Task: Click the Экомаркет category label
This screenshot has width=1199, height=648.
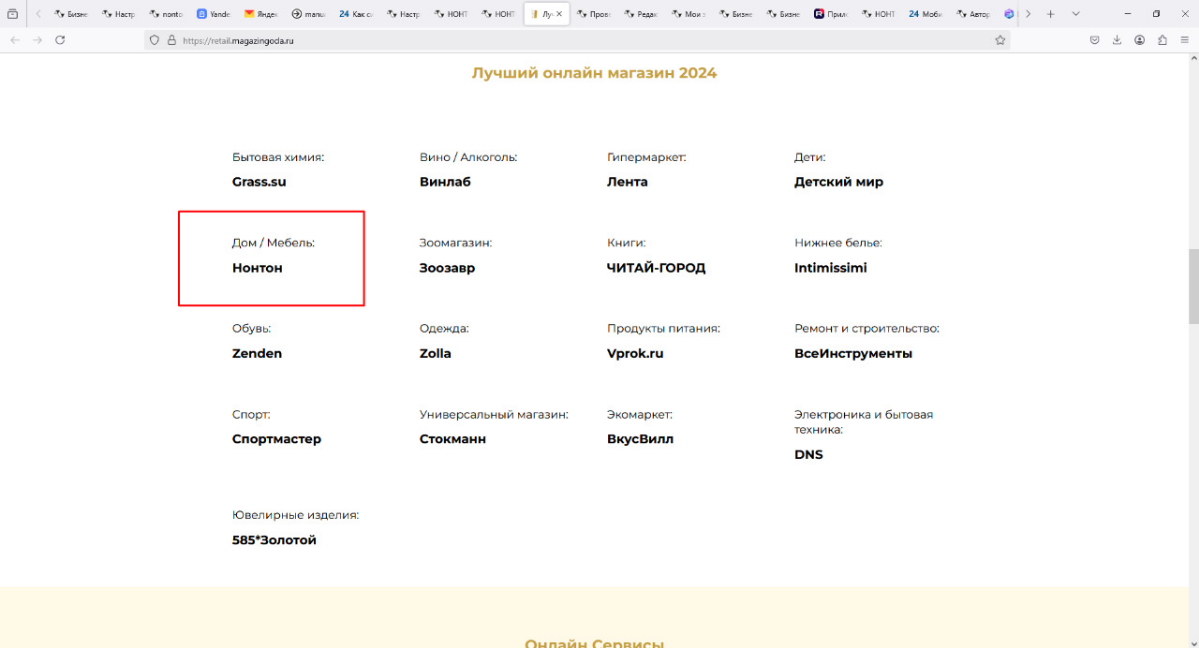Action: pos(640,414)
